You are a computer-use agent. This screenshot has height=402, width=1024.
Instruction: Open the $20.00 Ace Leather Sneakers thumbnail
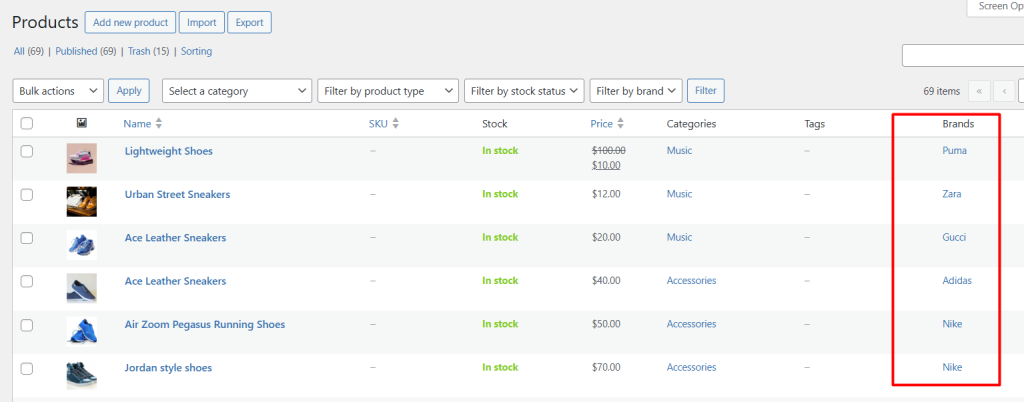(82, 245)
